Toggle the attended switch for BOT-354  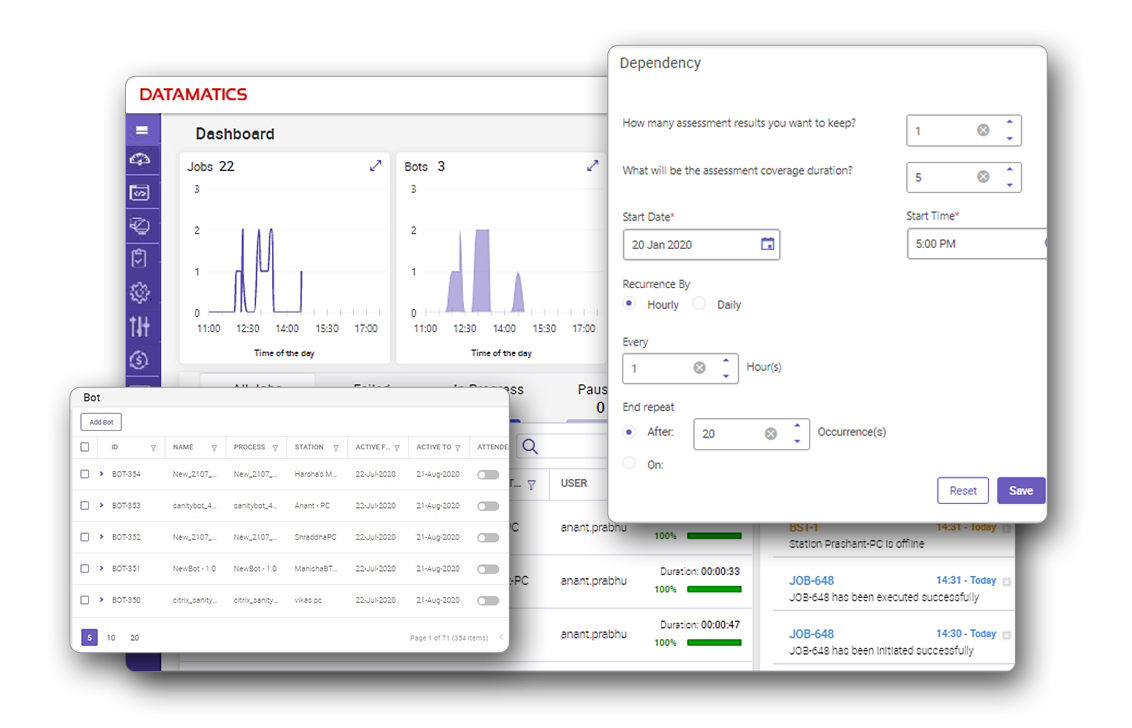pos(488,474)
